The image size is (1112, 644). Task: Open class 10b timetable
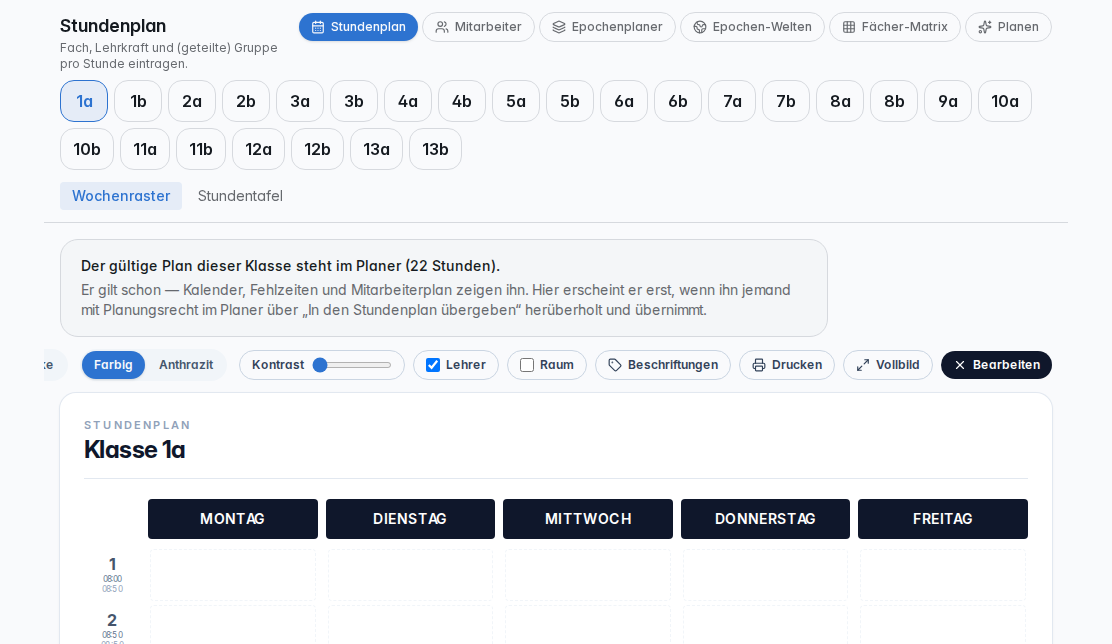[87, 150]
